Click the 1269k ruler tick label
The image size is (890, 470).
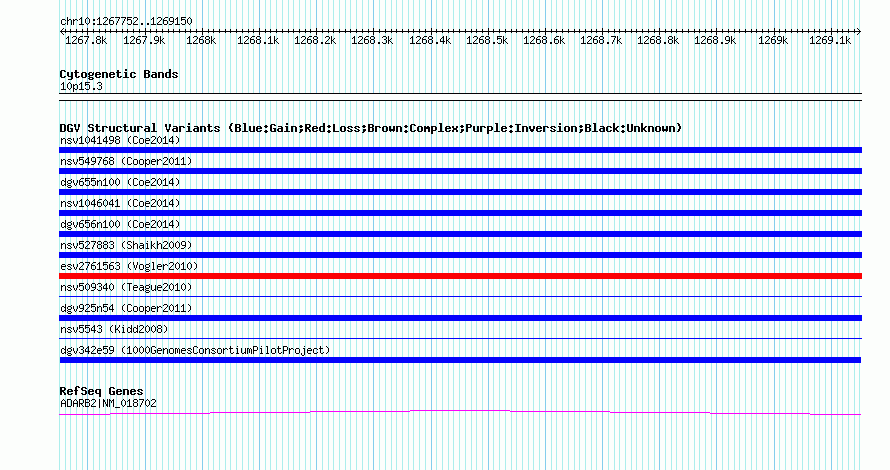pos(773,40)
